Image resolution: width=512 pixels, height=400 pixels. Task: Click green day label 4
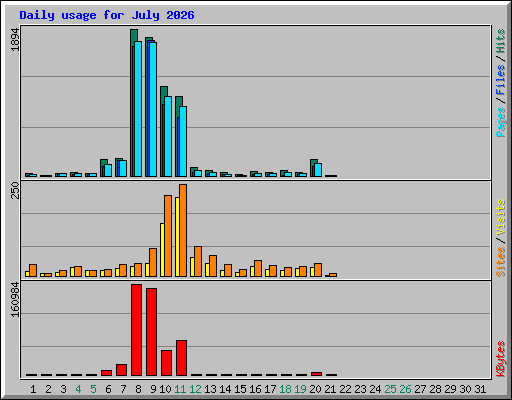pos(78,389)
